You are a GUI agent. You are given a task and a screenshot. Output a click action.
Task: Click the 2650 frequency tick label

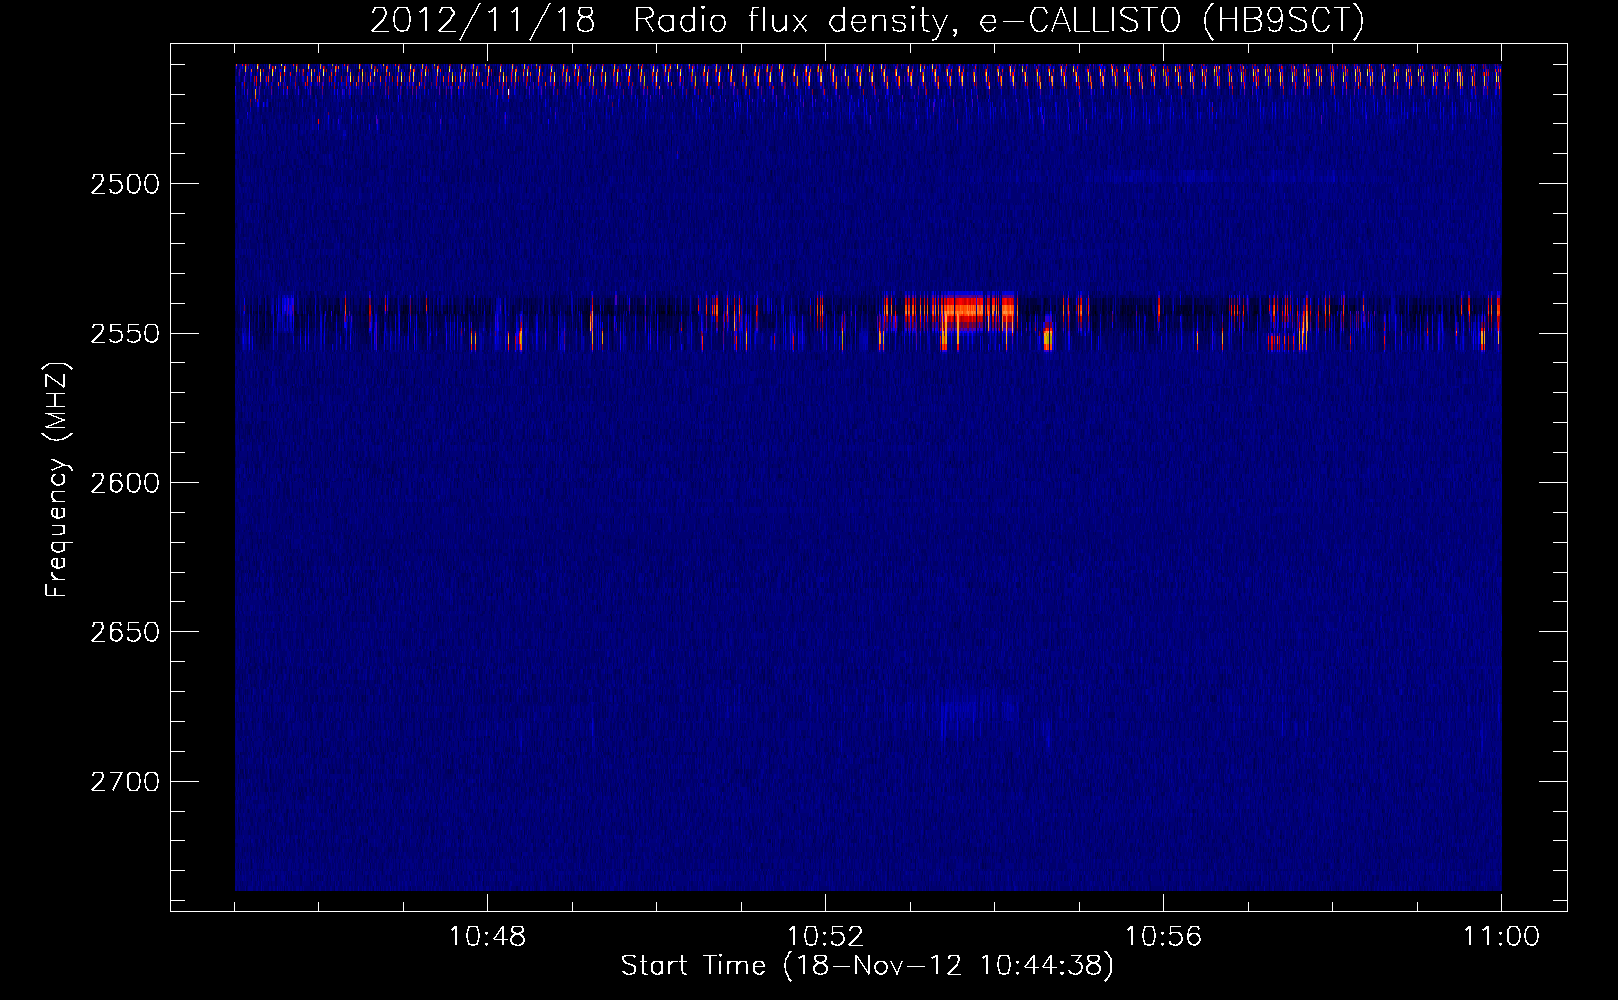point(125,632)
